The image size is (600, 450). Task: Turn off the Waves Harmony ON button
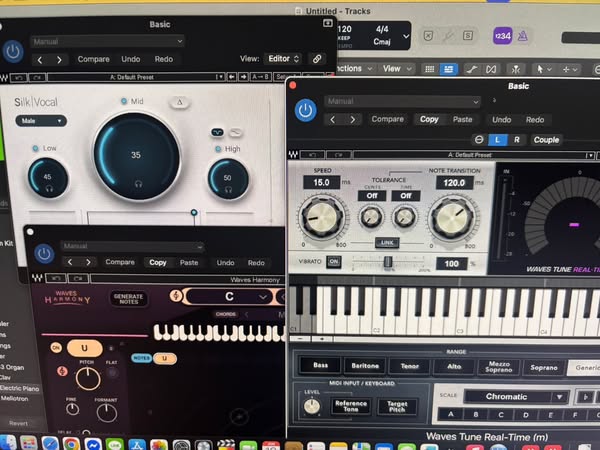[56, 347]
